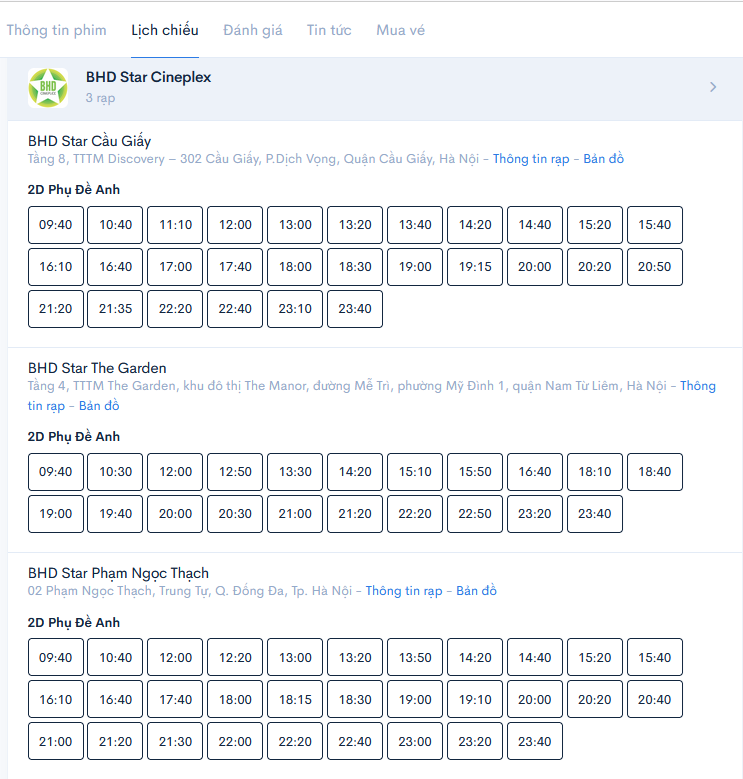Select the 13:50 showtime

(x=415, y=657)
